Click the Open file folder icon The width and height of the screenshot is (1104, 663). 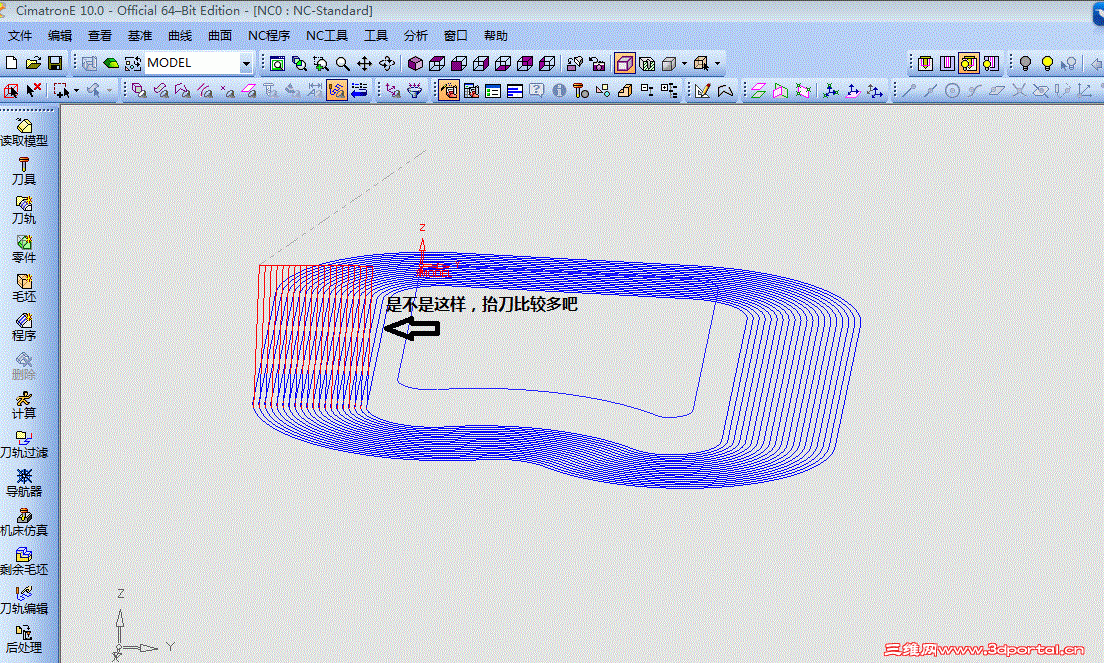click(33, 63)
